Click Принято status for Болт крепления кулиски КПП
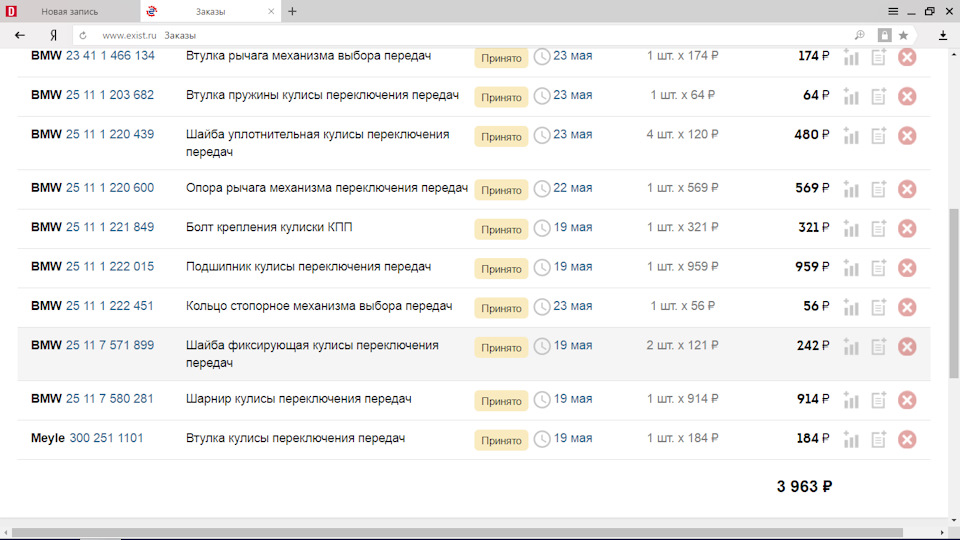The height and width of the screenshot is (540, 960). (x=501, y=230)
